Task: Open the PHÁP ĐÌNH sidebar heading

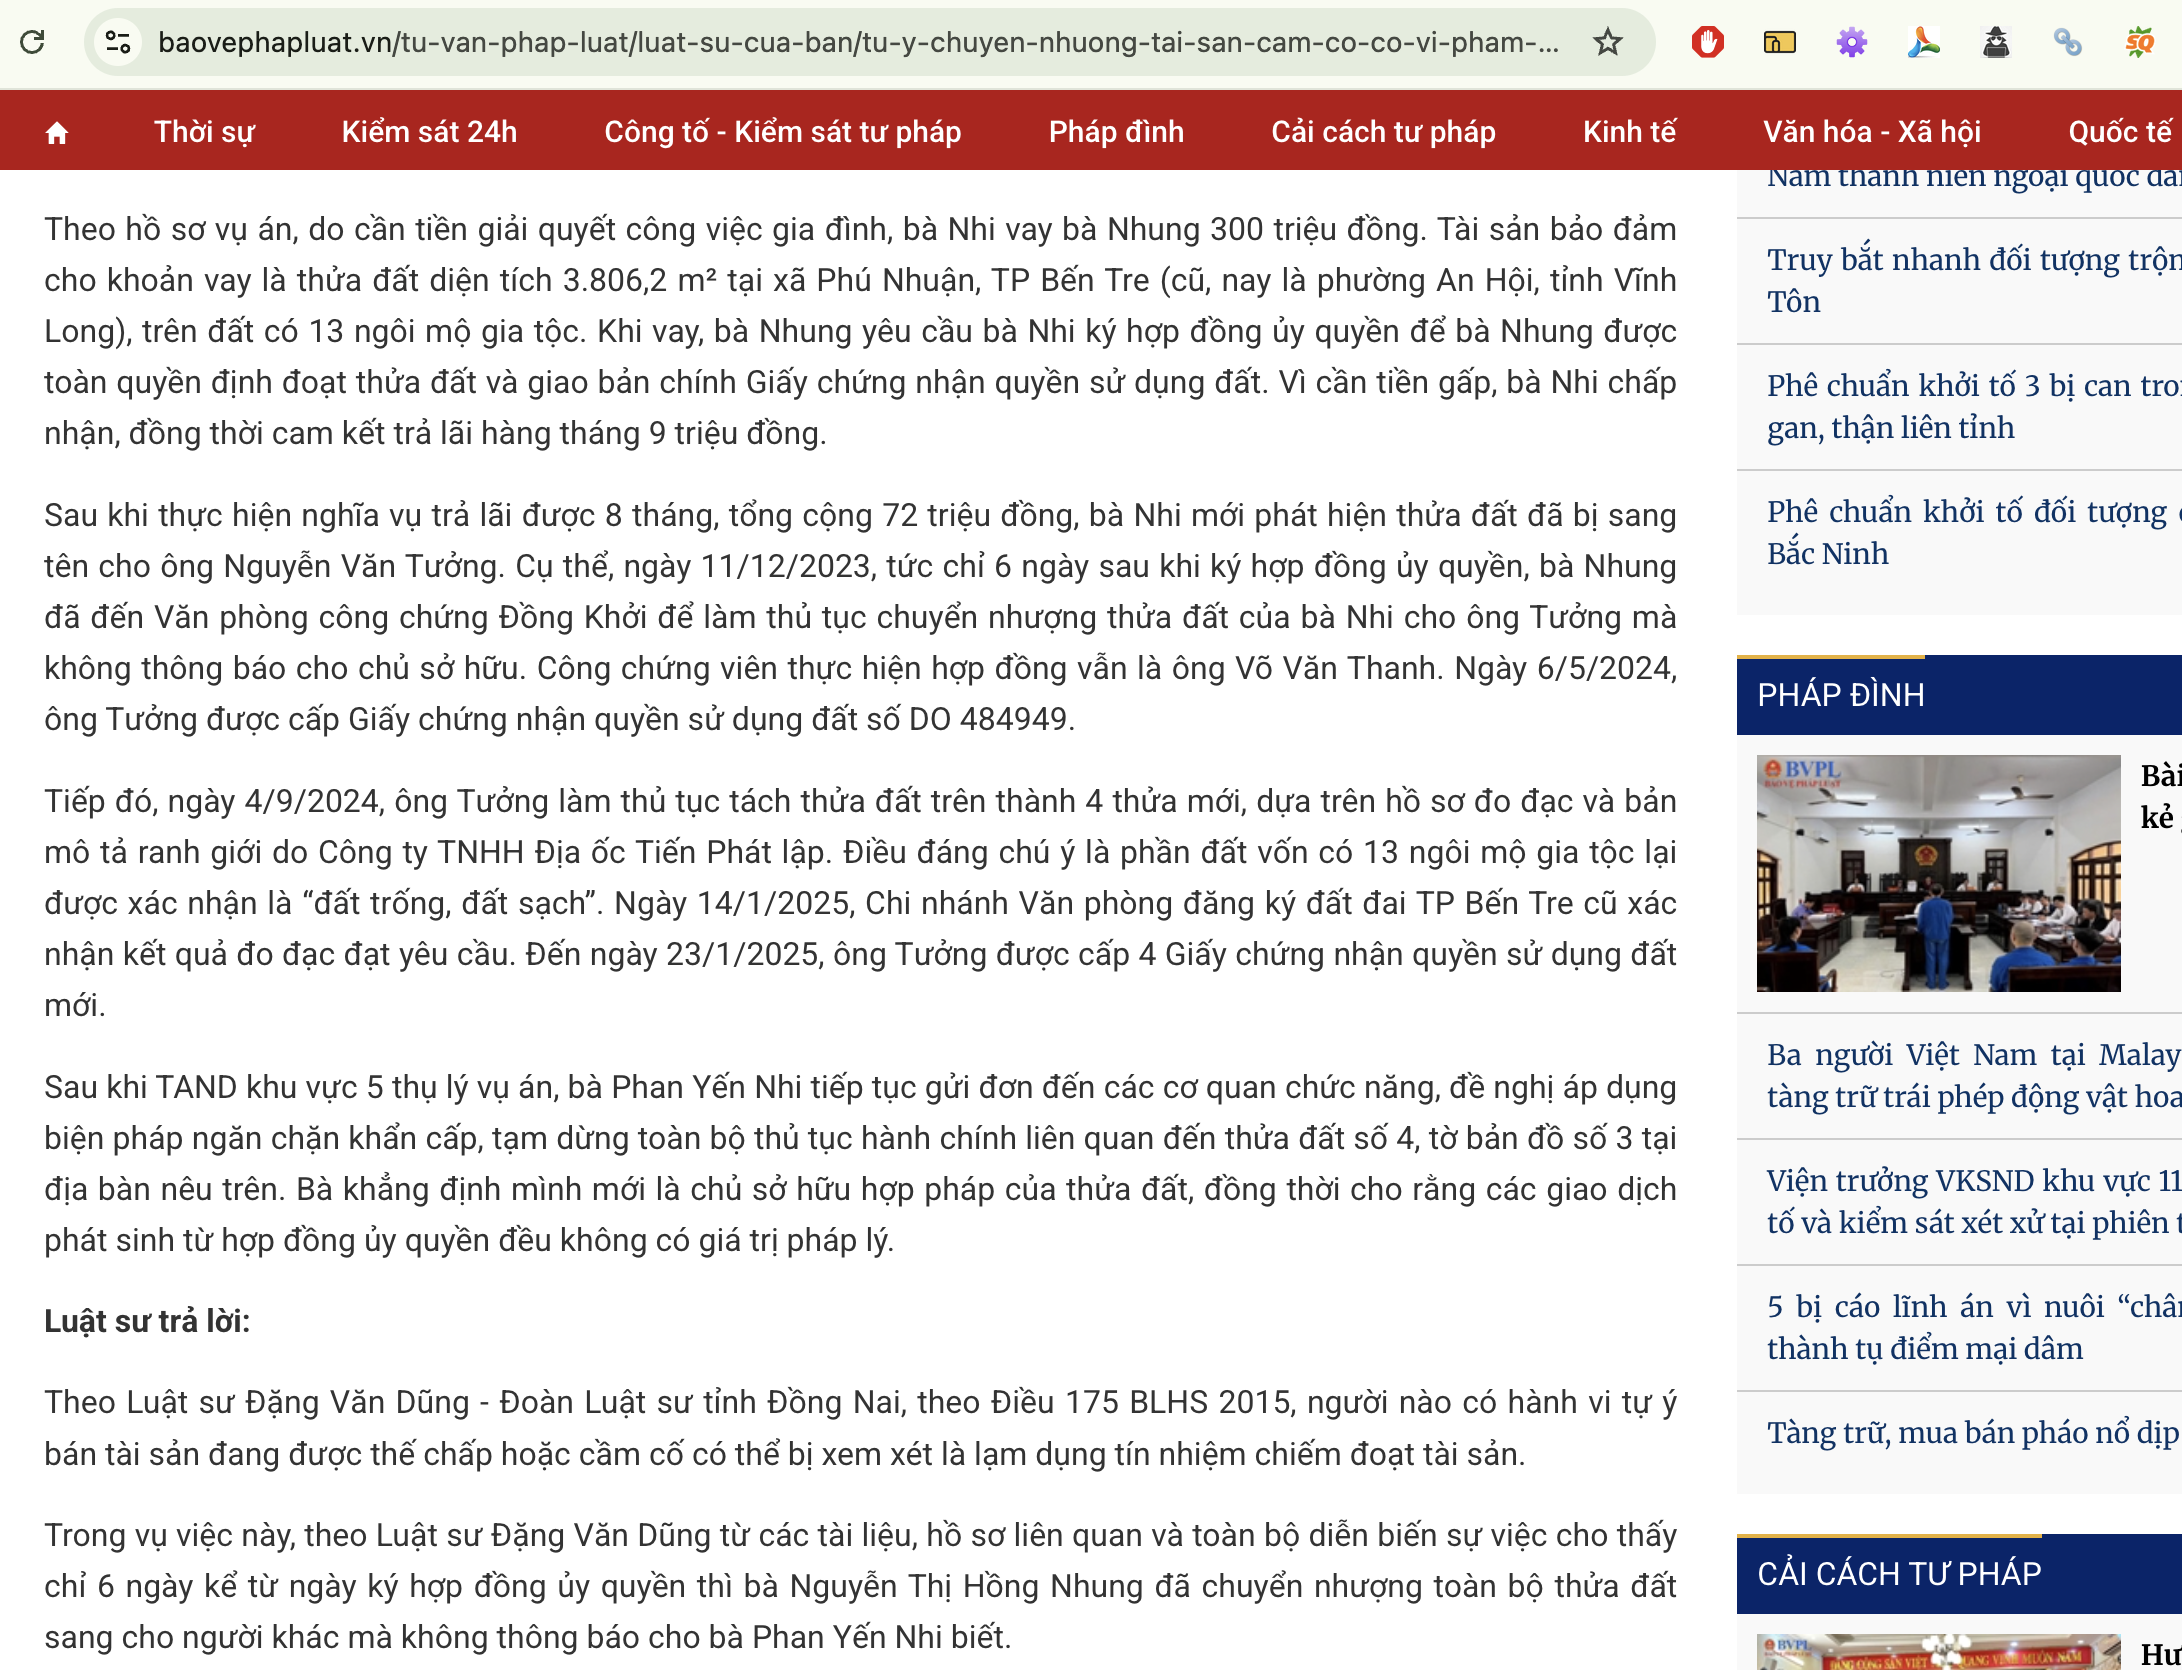Action: coord(1841,695)
